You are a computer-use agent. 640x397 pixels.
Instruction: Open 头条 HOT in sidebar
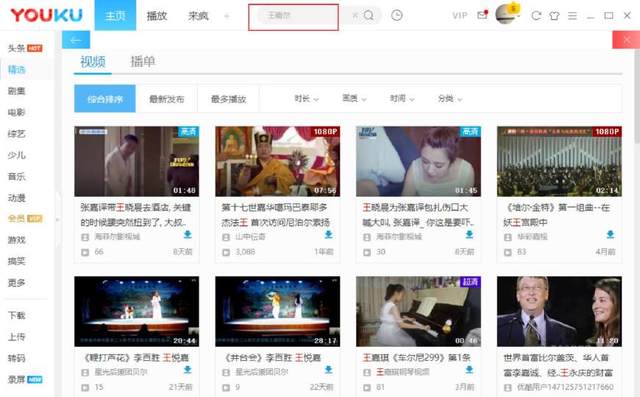(25, 48)
